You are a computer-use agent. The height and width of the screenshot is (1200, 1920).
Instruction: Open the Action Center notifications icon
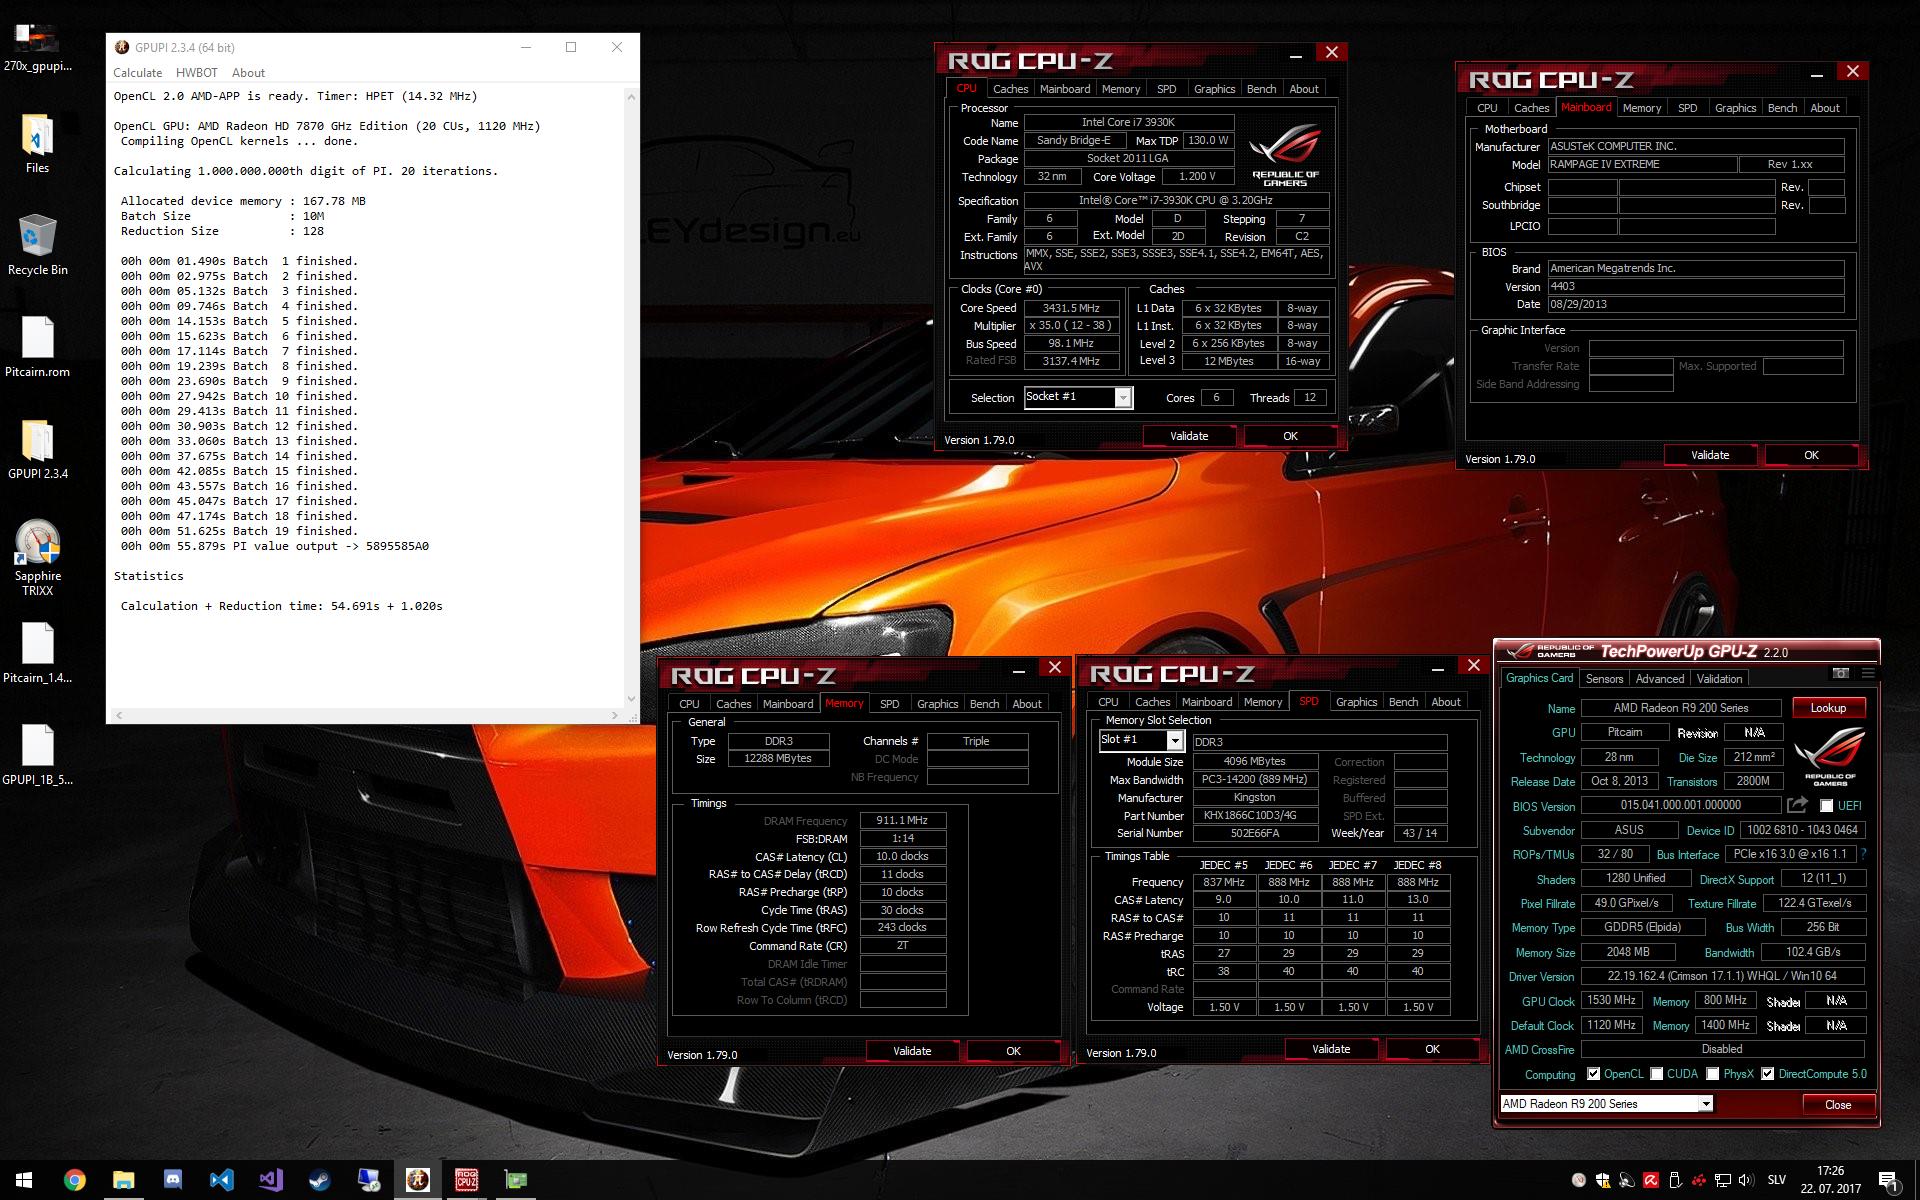tap(1889, 1181)
